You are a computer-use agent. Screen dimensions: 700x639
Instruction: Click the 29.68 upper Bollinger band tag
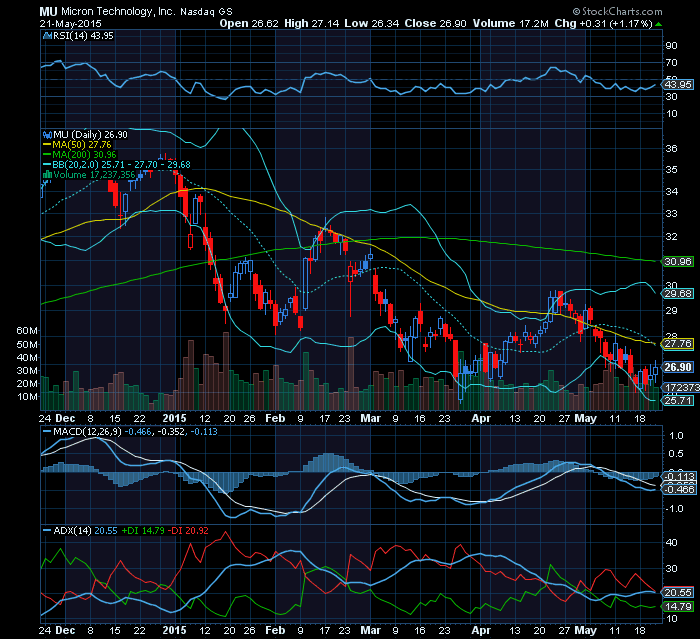tap(678, 293)
